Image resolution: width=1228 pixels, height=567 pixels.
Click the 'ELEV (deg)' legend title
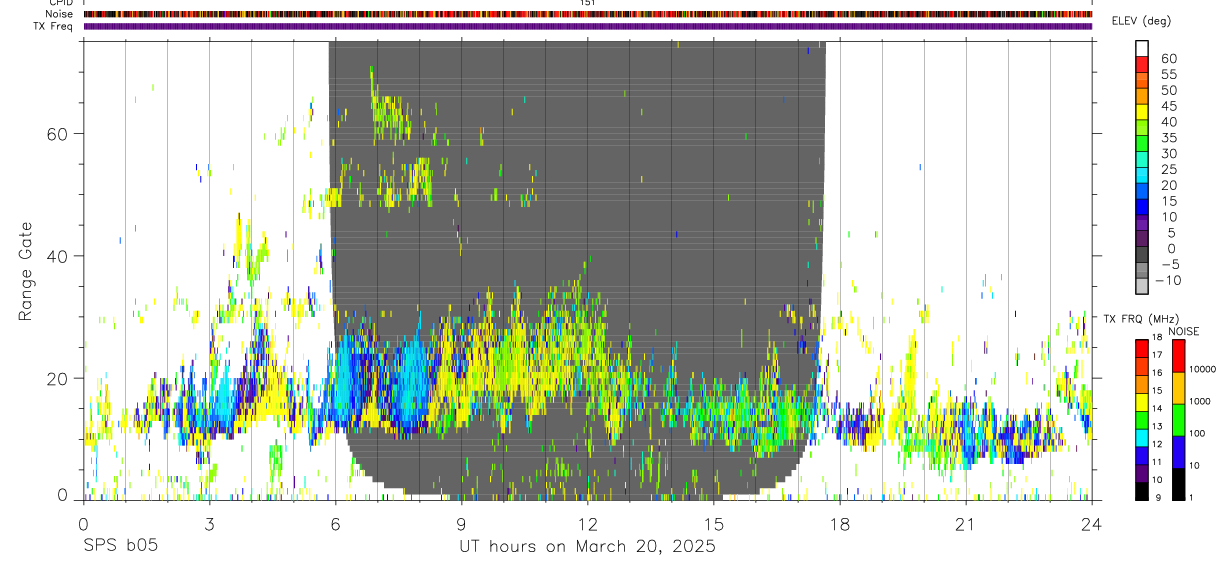coord(1141,21)
